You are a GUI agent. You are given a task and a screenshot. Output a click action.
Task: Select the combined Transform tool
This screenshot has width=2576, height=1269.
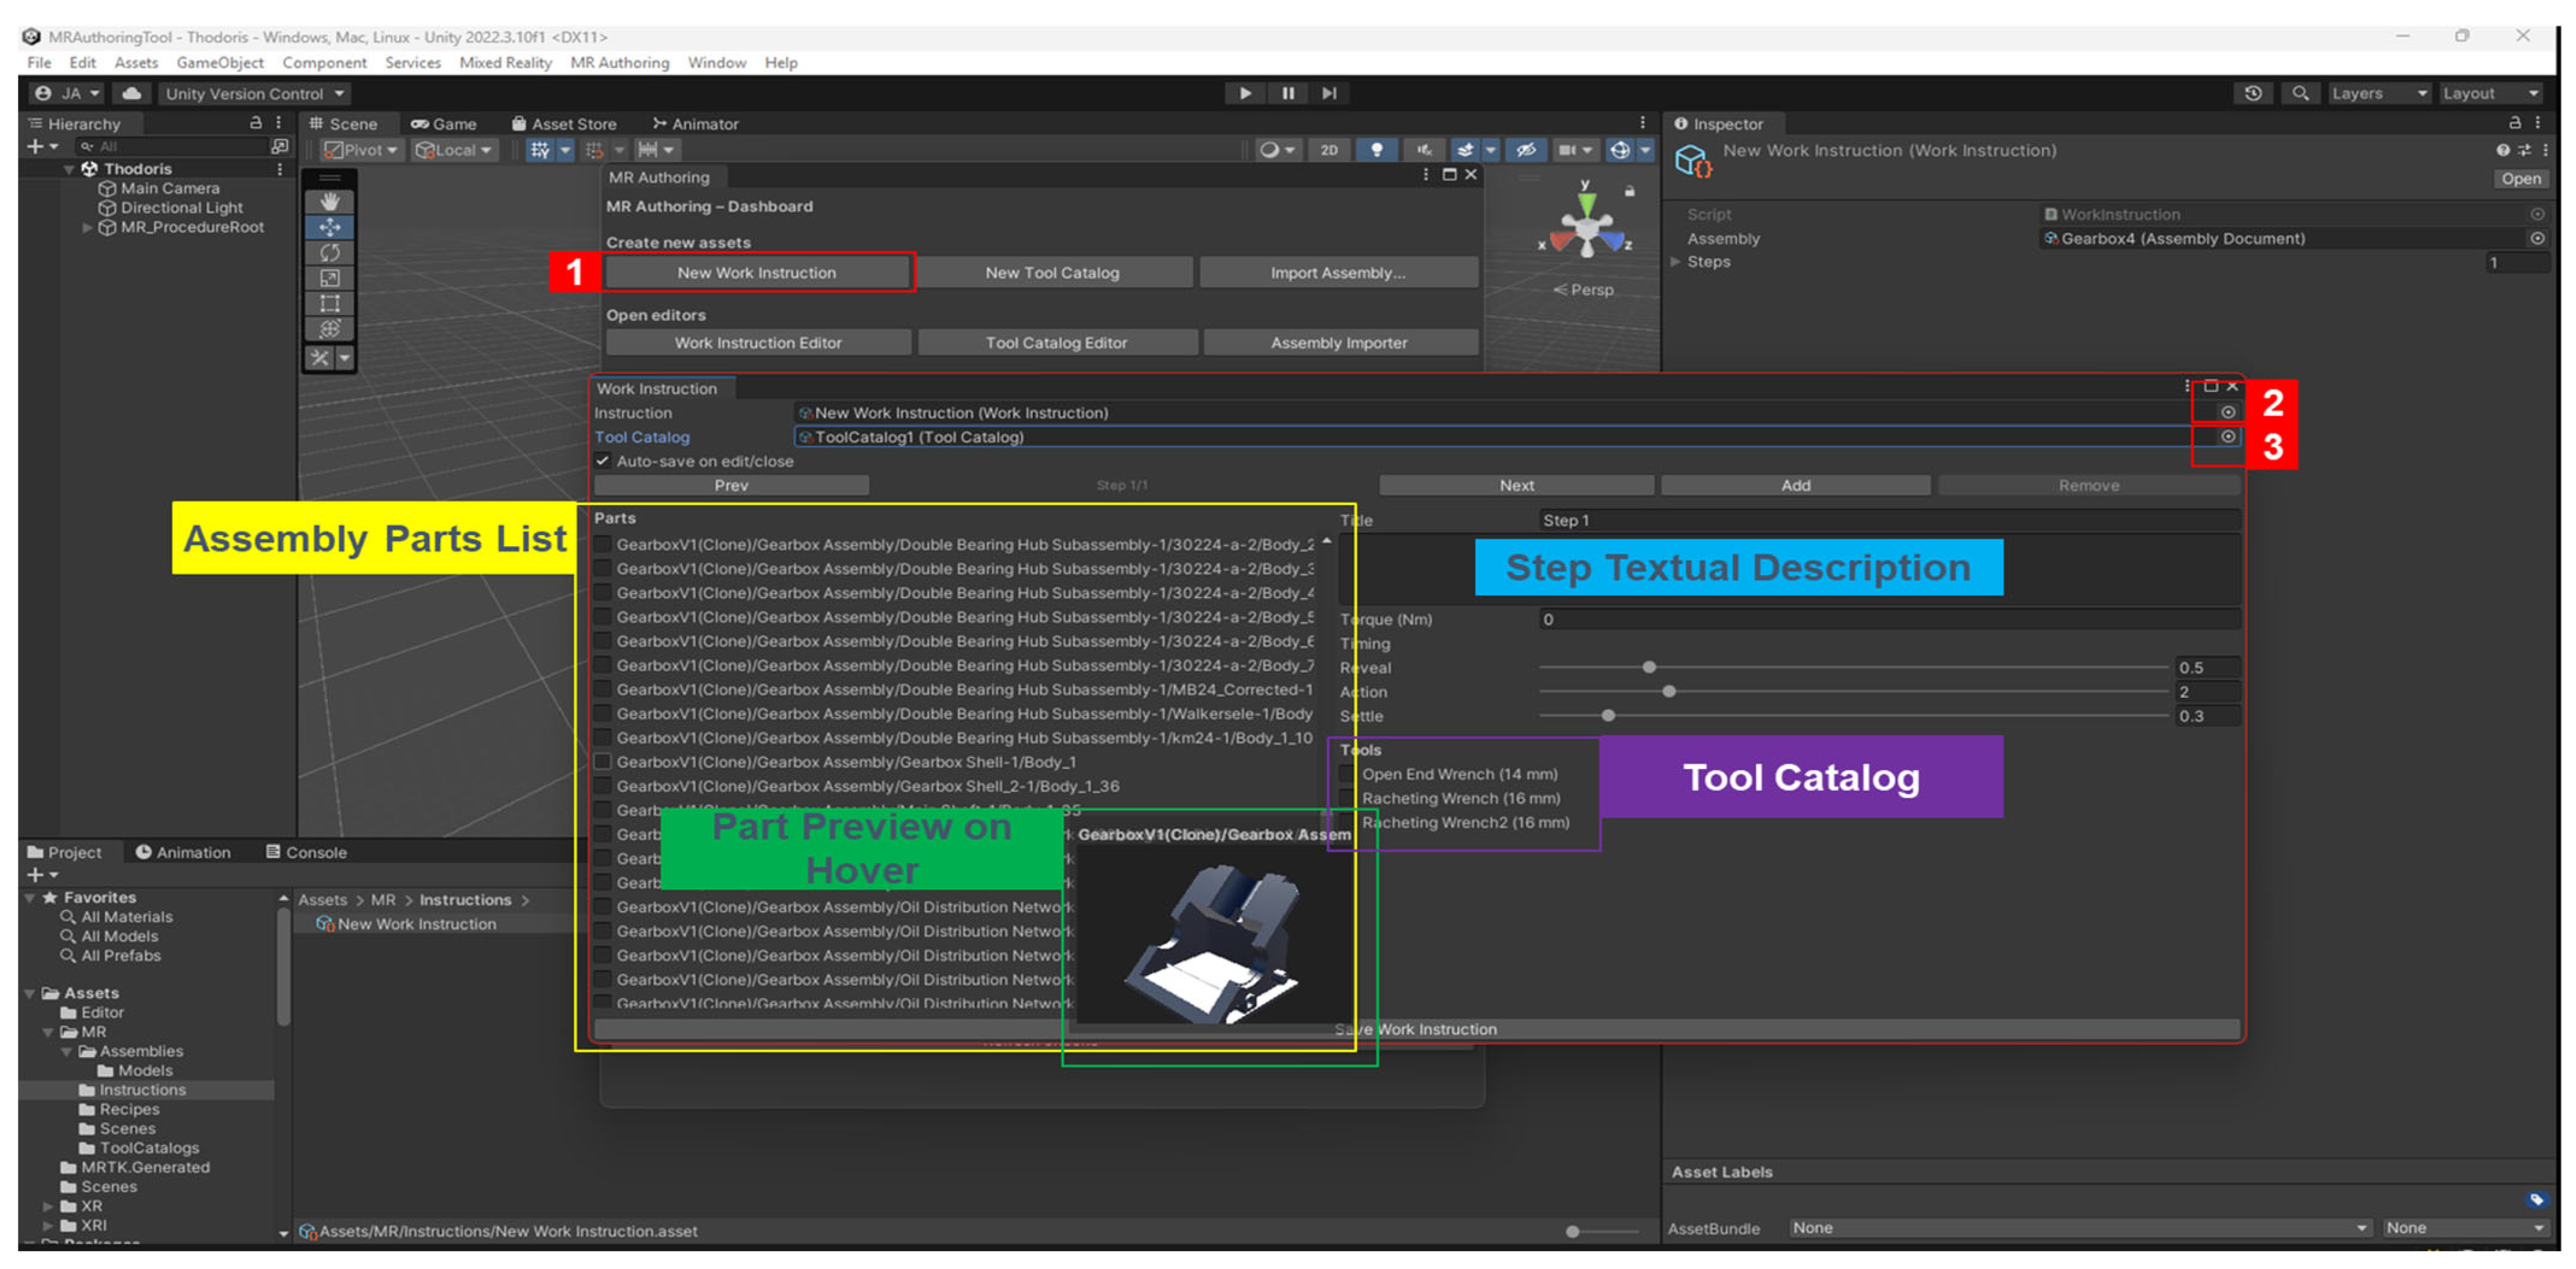329,329
